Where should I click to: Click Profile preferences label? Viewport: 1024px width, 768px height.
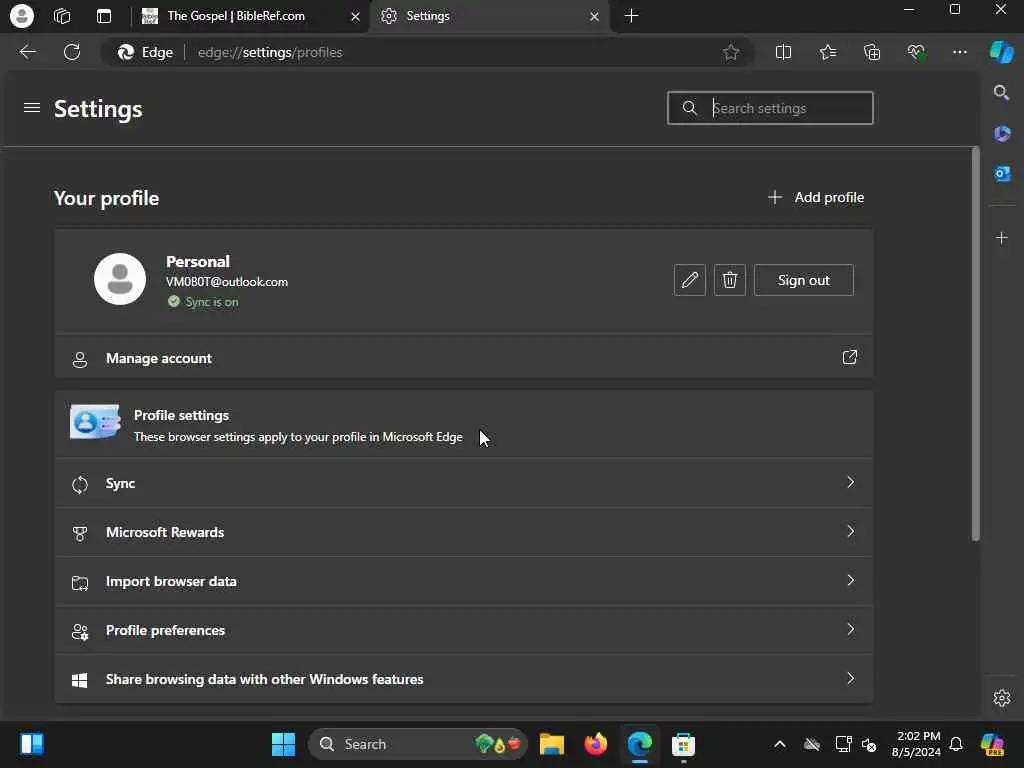[x=165, y=630]
